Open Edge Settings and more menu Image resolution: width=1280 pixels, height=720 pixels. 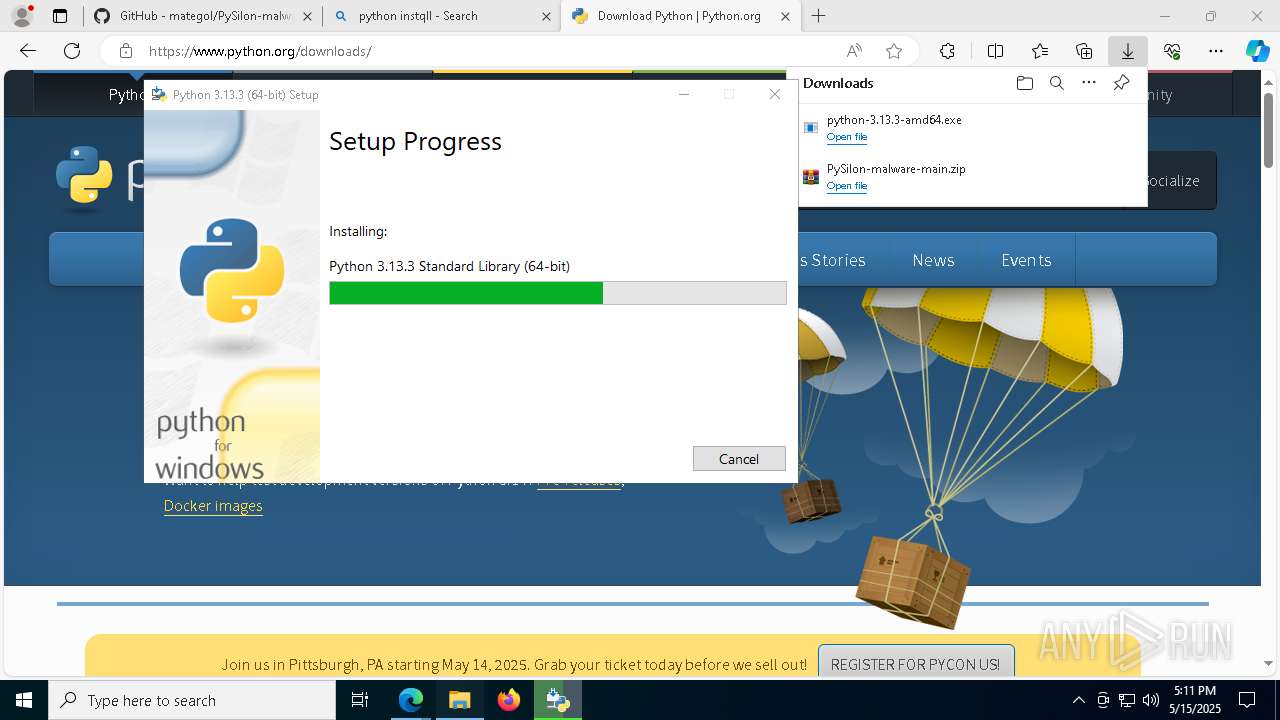1216,51
